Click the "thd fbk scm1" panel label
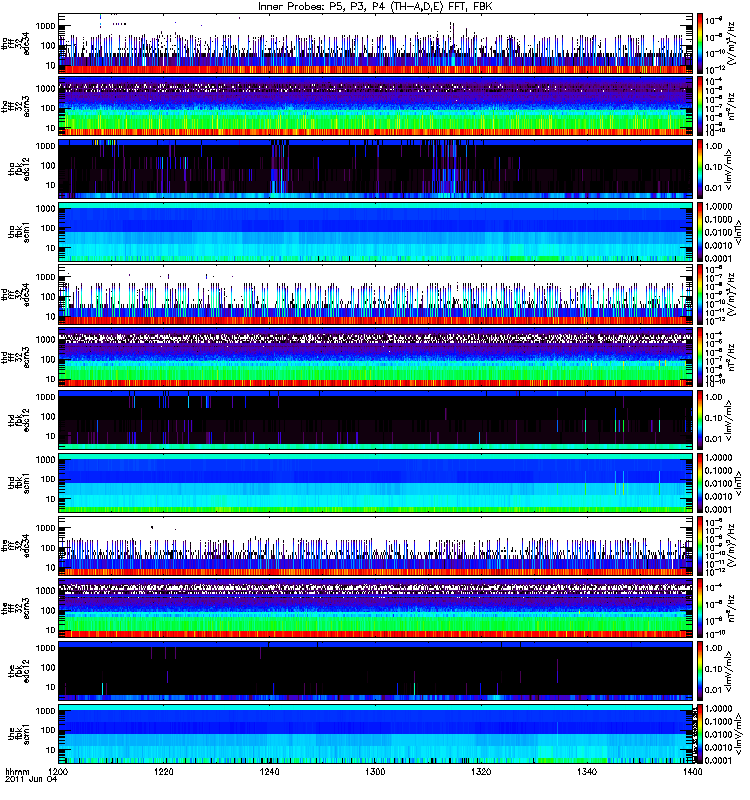750x800 pixels. [19, 483]
